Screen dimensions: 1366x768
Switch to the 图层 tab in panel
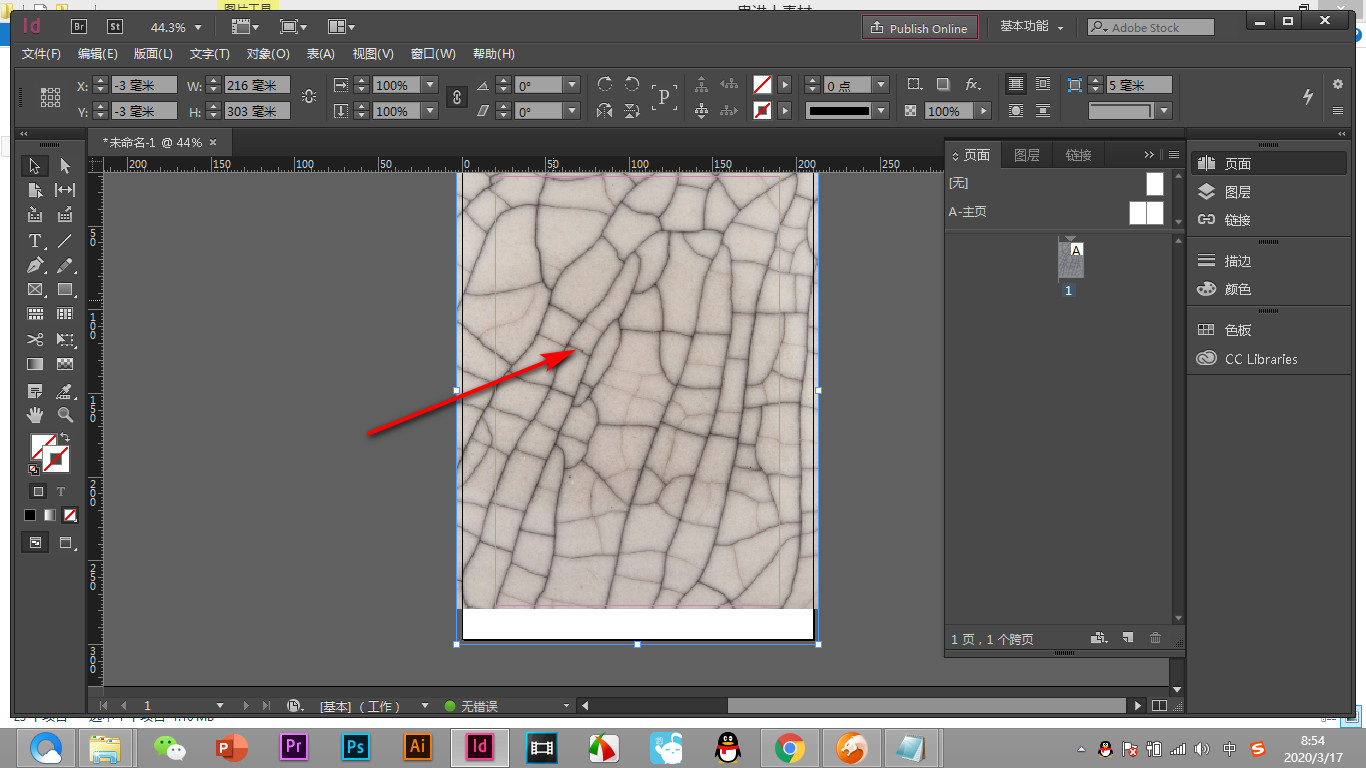[1026, 155]
